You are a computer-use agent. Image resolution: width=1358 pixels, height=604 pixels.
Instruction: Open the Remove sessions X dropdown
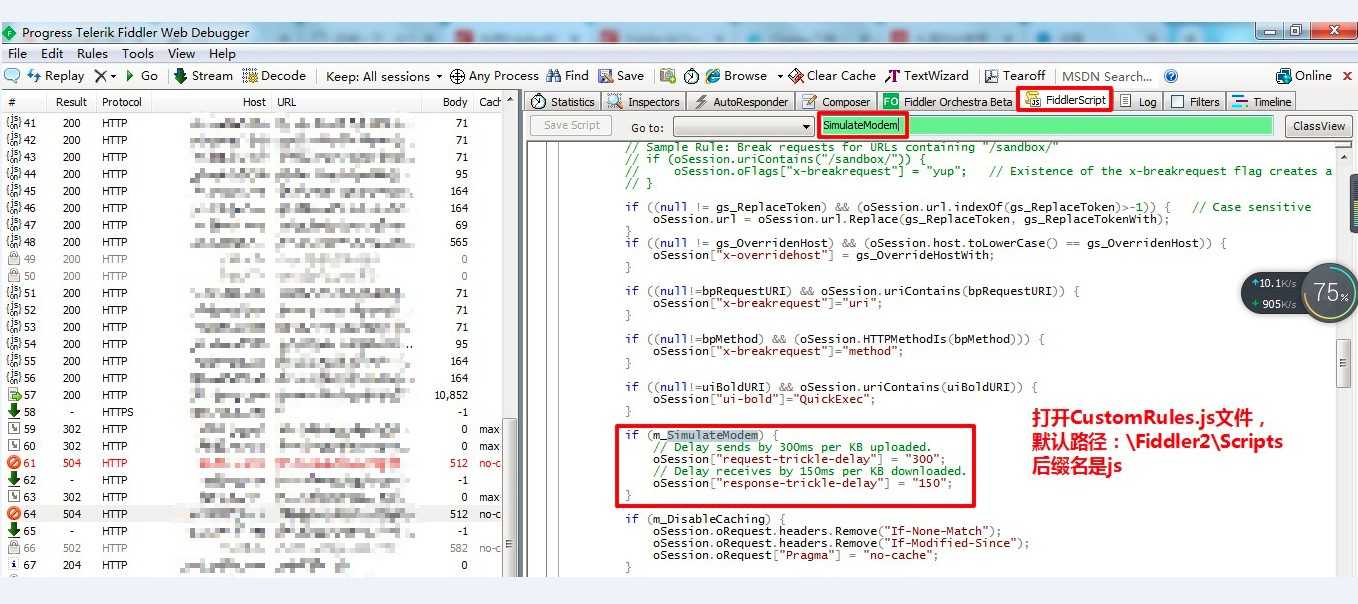[105, 76]
